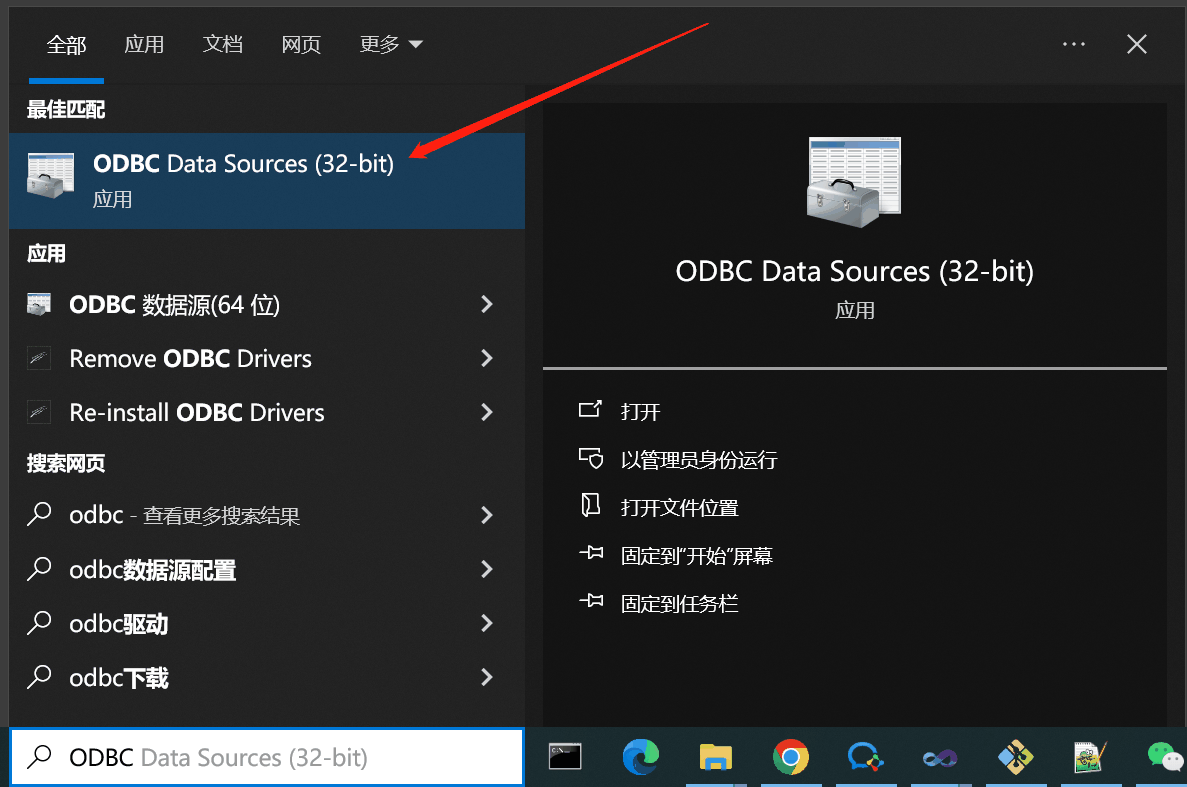Open Command Prompt from the taskbar
Screen dimensions: 1187x787
coord(565,757)
